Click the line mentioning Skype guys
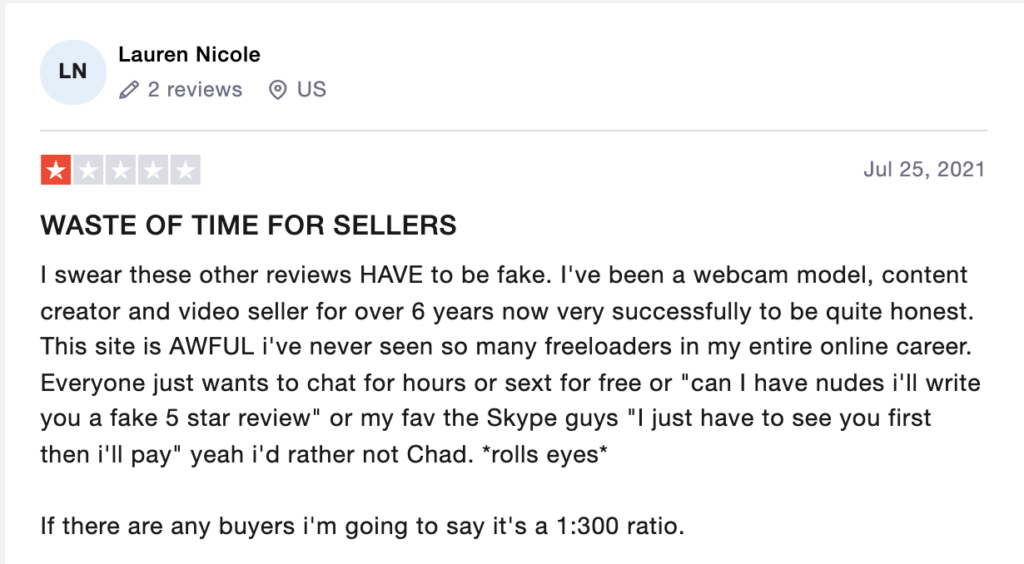 pos(485,418)
